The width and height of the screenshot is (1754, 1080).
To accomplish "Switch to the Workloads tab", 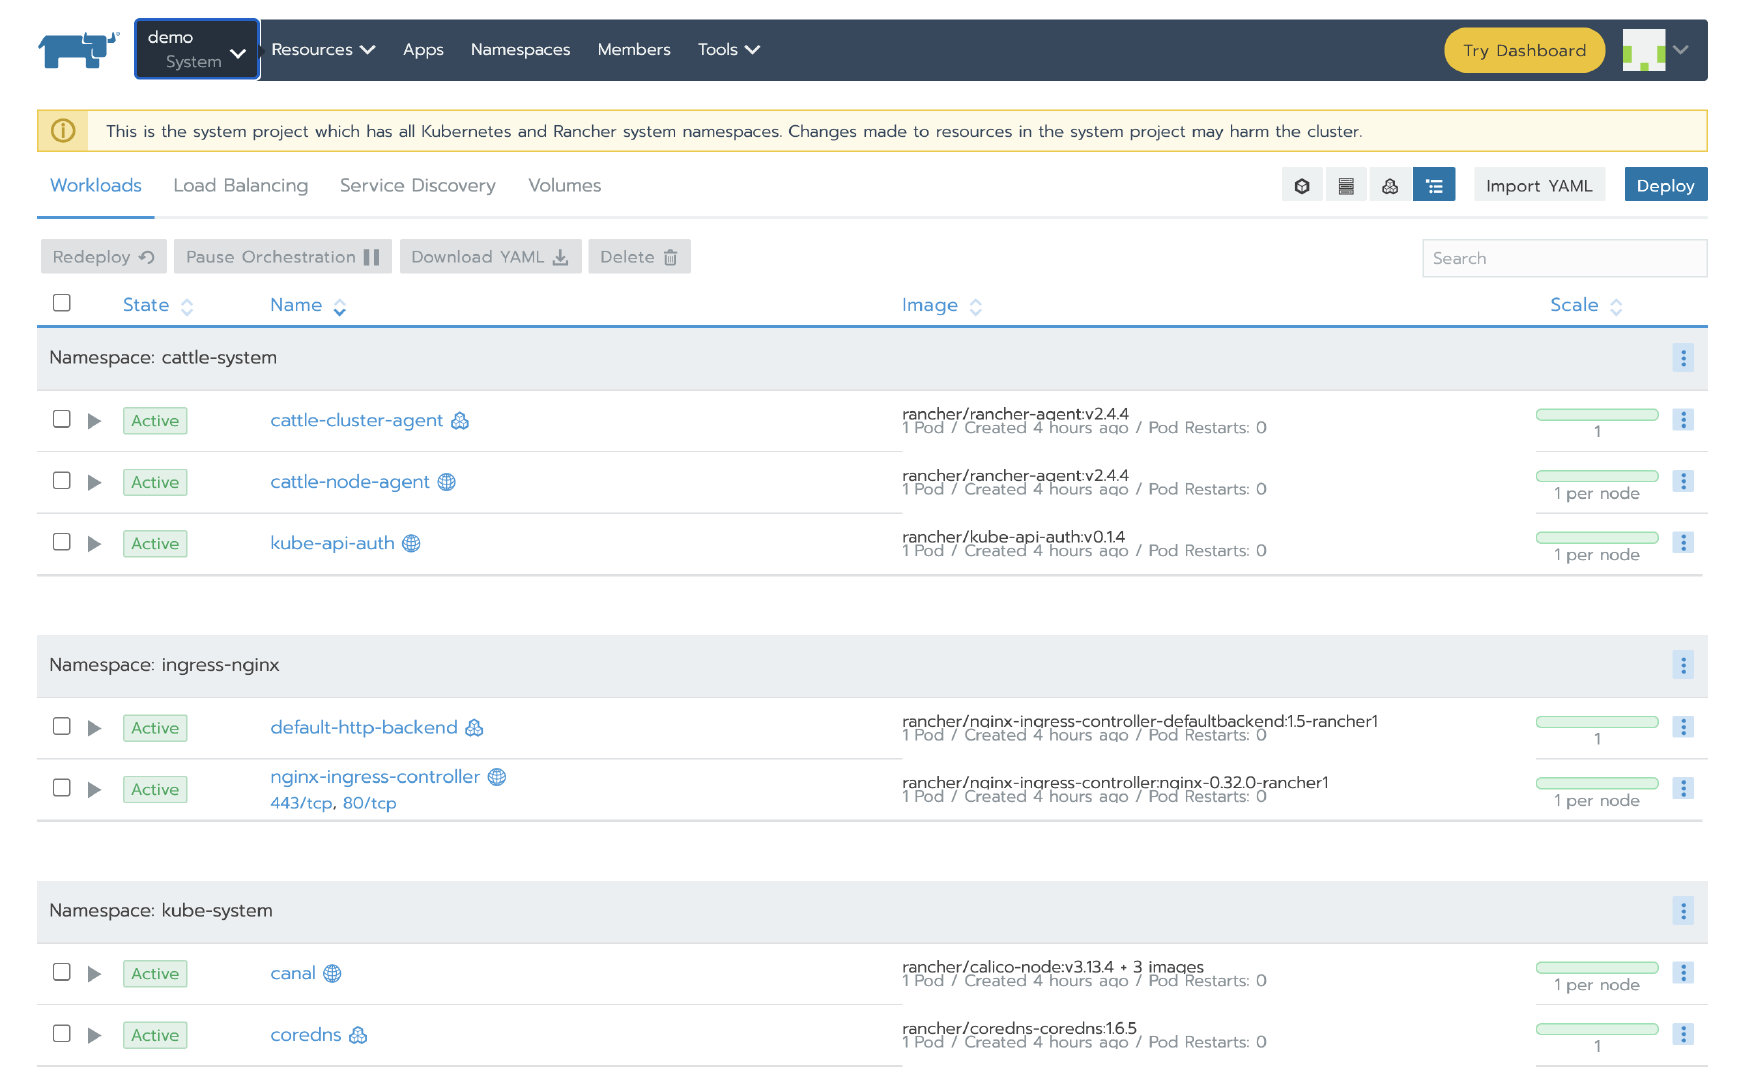I will coord(96,185).
